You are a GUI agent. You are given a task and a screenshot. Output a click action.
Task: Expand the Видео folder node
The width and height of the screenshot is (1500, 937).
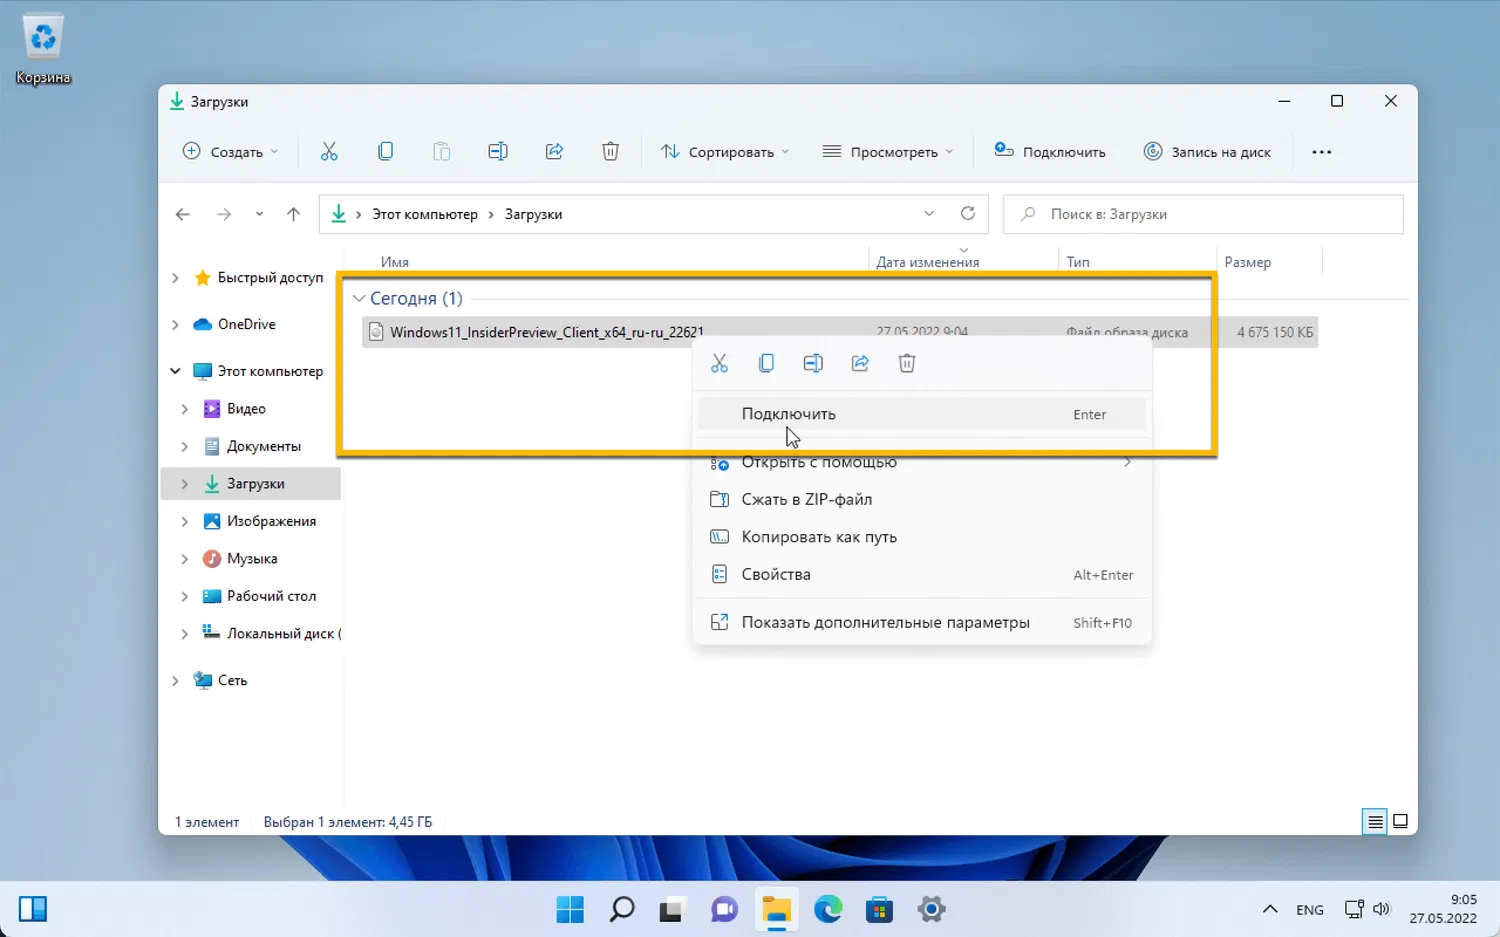[x=185, y=409]
